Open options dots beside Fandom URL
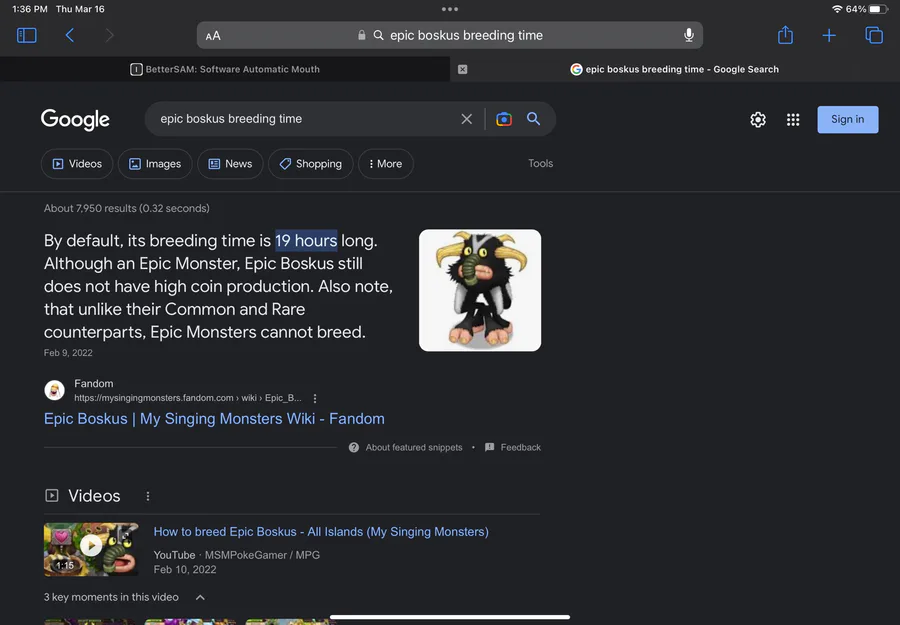 coord(315,398)
